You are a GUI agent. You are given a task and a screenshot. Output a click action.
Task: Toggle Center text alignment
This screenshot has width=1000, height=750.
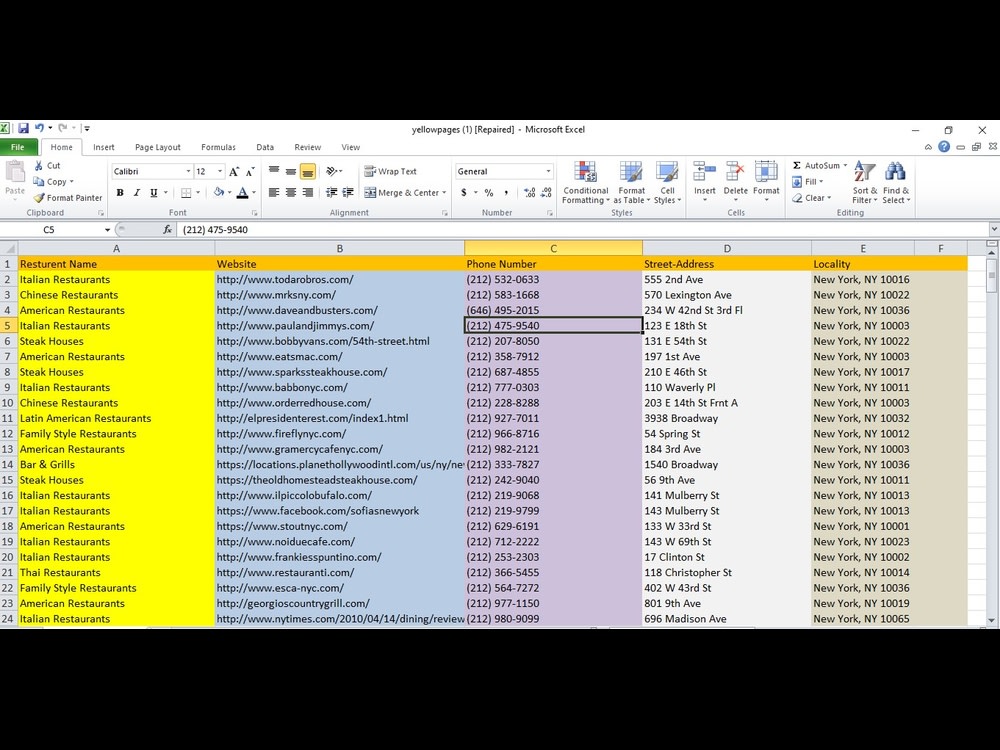(x=290, y=193)
